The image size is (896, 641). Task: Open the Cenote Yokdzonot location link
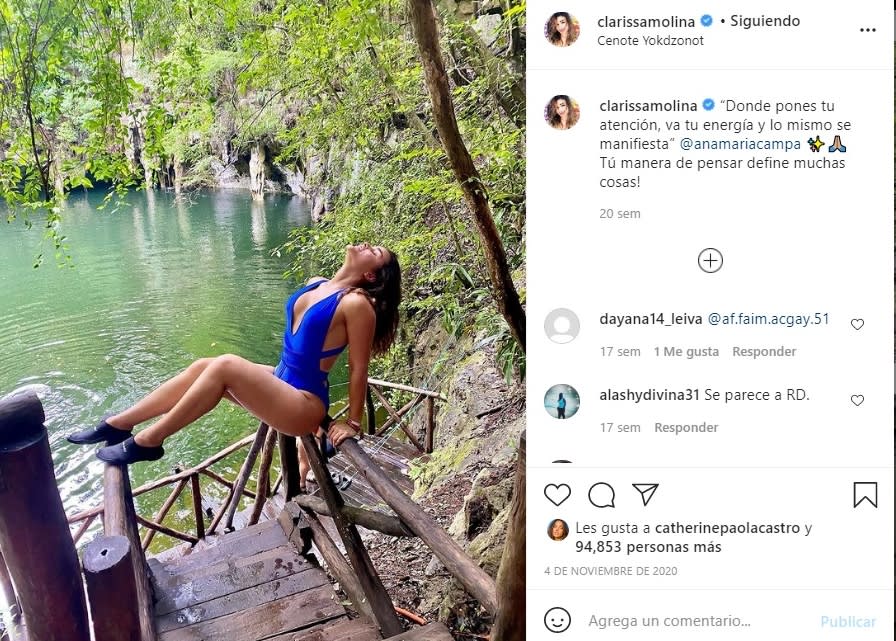click(x=650, y=41)
